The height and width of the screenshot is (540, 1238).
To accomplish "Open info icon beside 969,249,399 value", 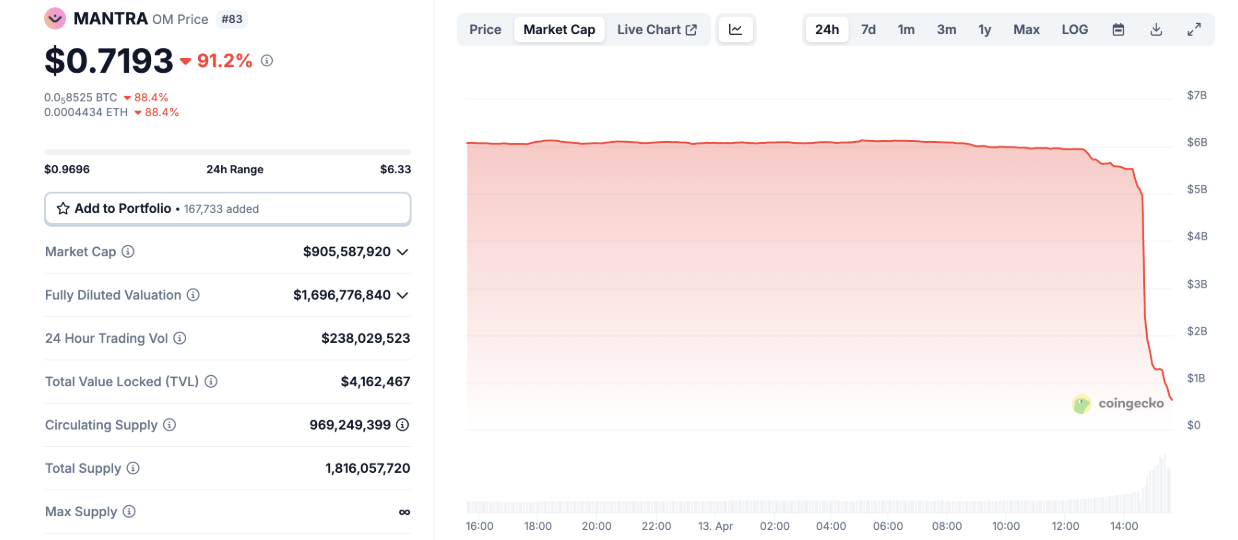I will coord(403,425).
